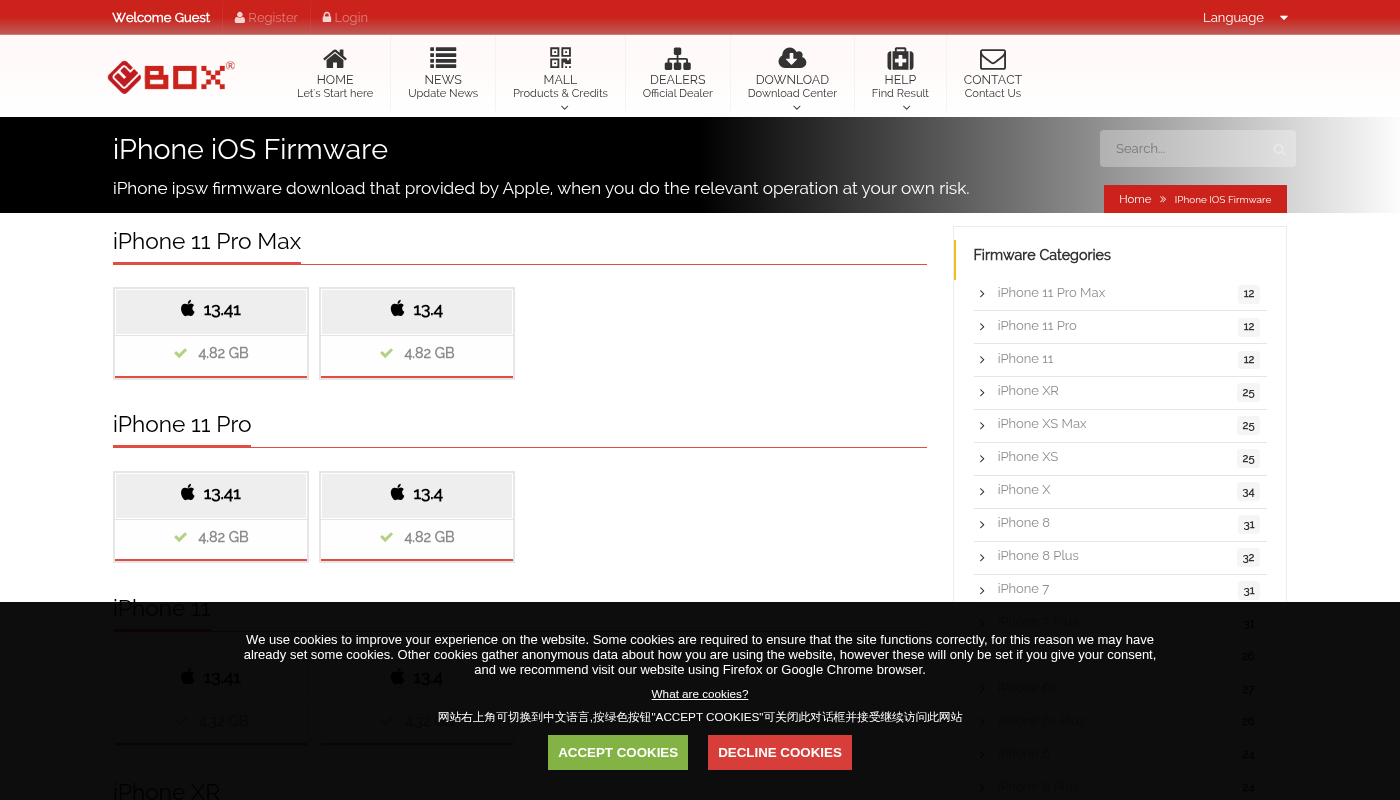Click the HOME house icon
The height and width of the screenshot is (800, 1400).
click(x=335, y=58)
